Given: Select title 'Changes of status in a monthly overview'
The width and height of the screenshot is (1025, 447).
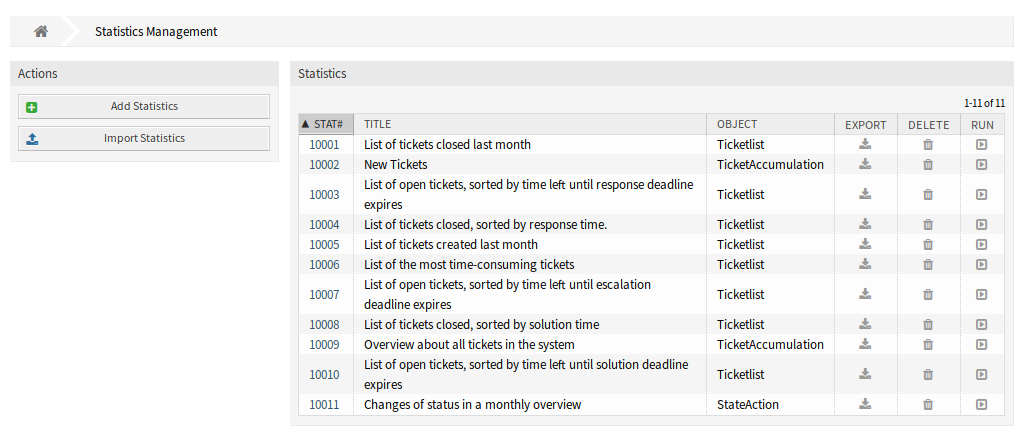Looking at the screenshot, I should [x=473, y=405].
